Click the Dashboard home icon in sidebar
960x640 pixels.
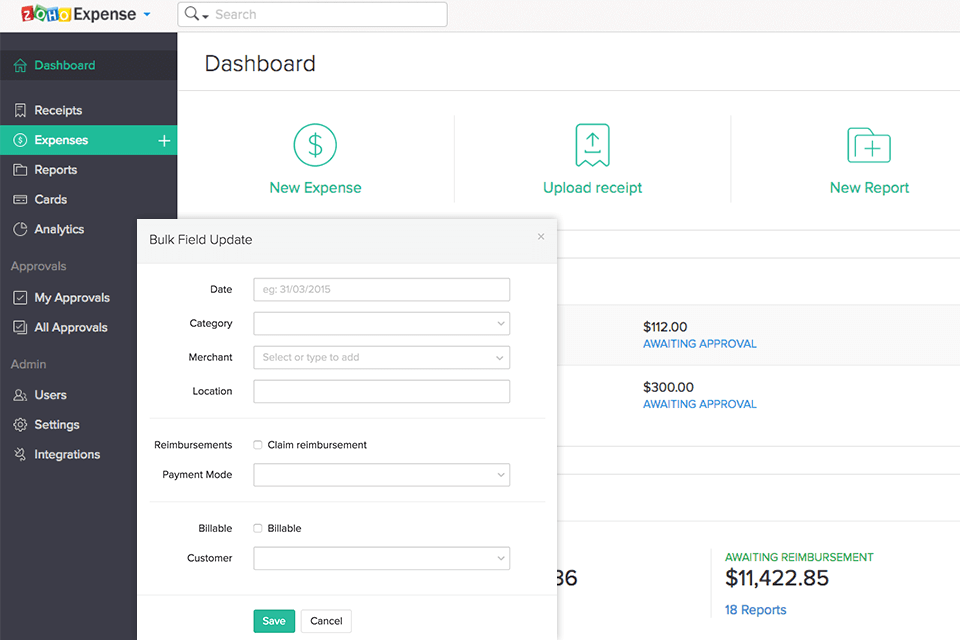tap(20, 66)
